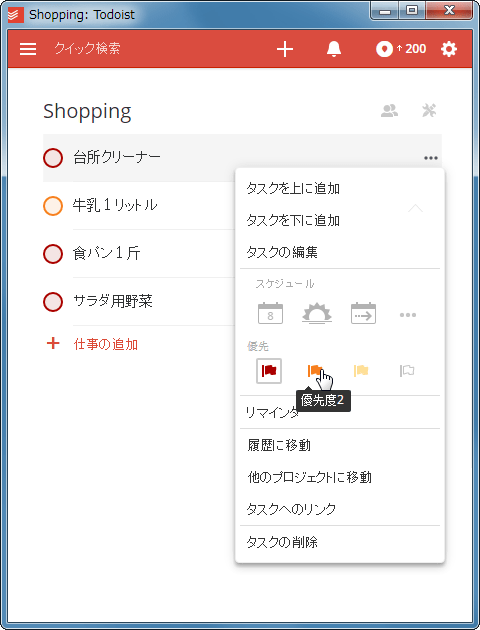The width and height of the screenshot is (480, 630).
Task: Schedule the task for today with calendar icon
Action: pyautogui.click(x=270, y=313)
